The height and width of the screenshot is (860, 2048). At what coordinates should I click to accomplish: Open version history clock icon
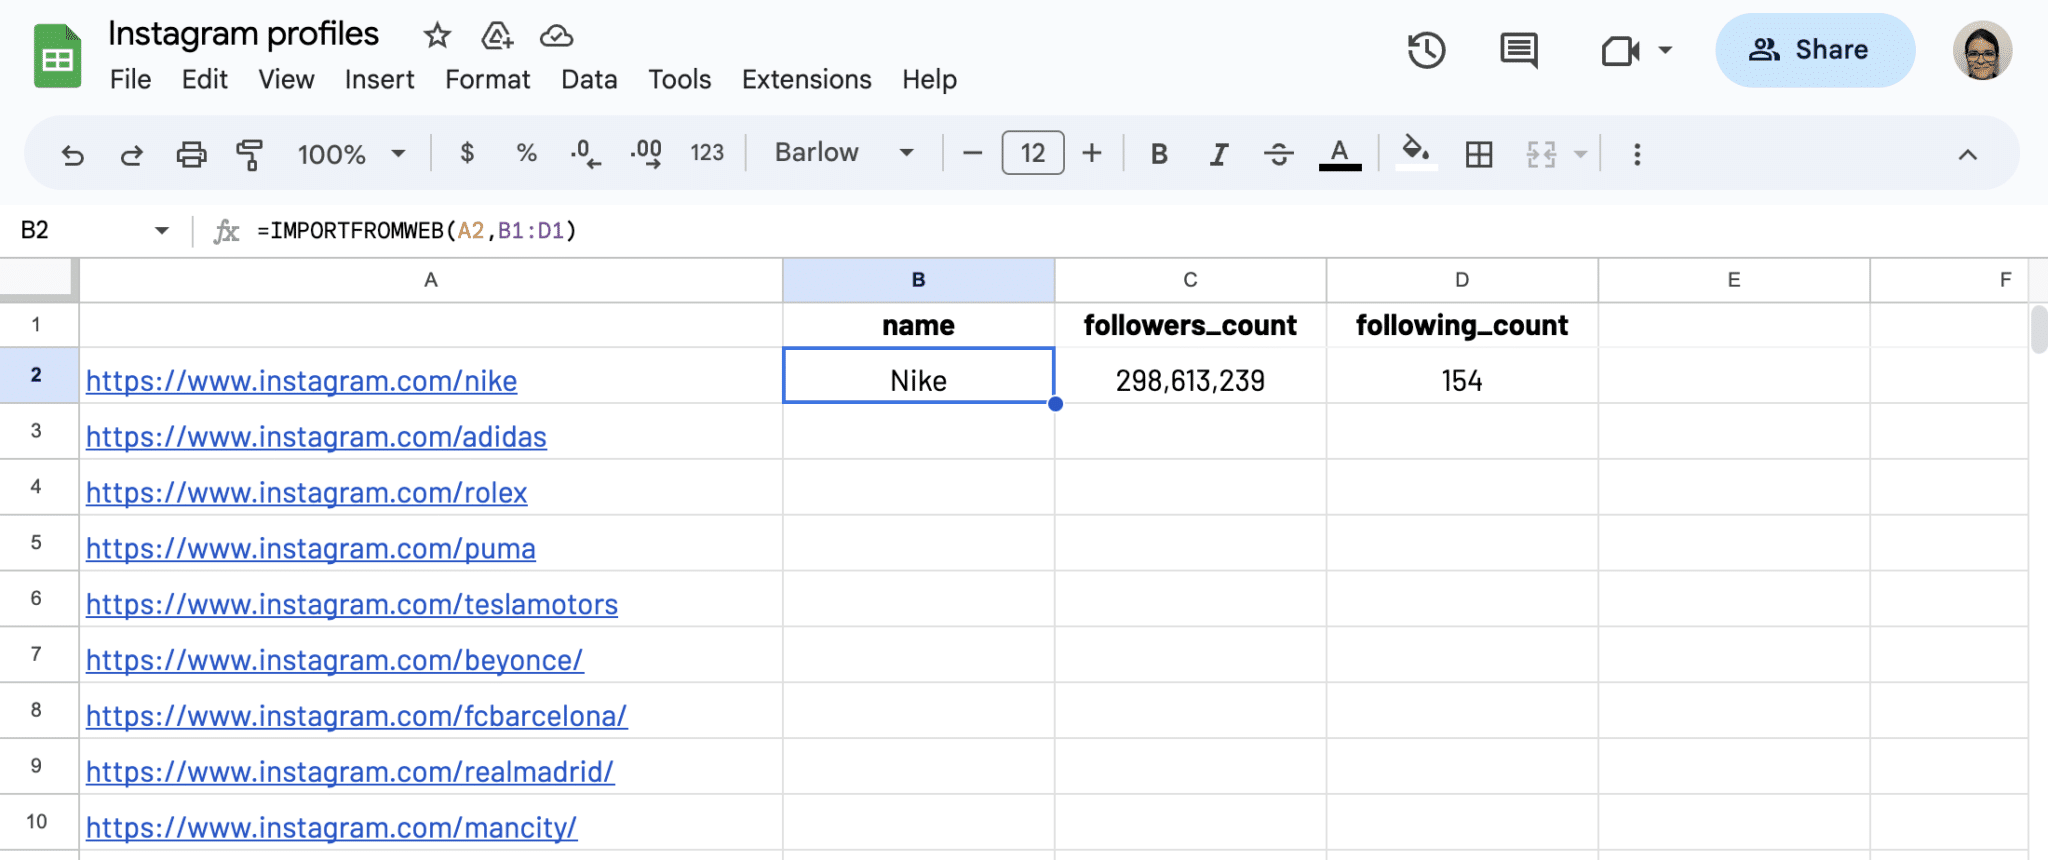1426,50
